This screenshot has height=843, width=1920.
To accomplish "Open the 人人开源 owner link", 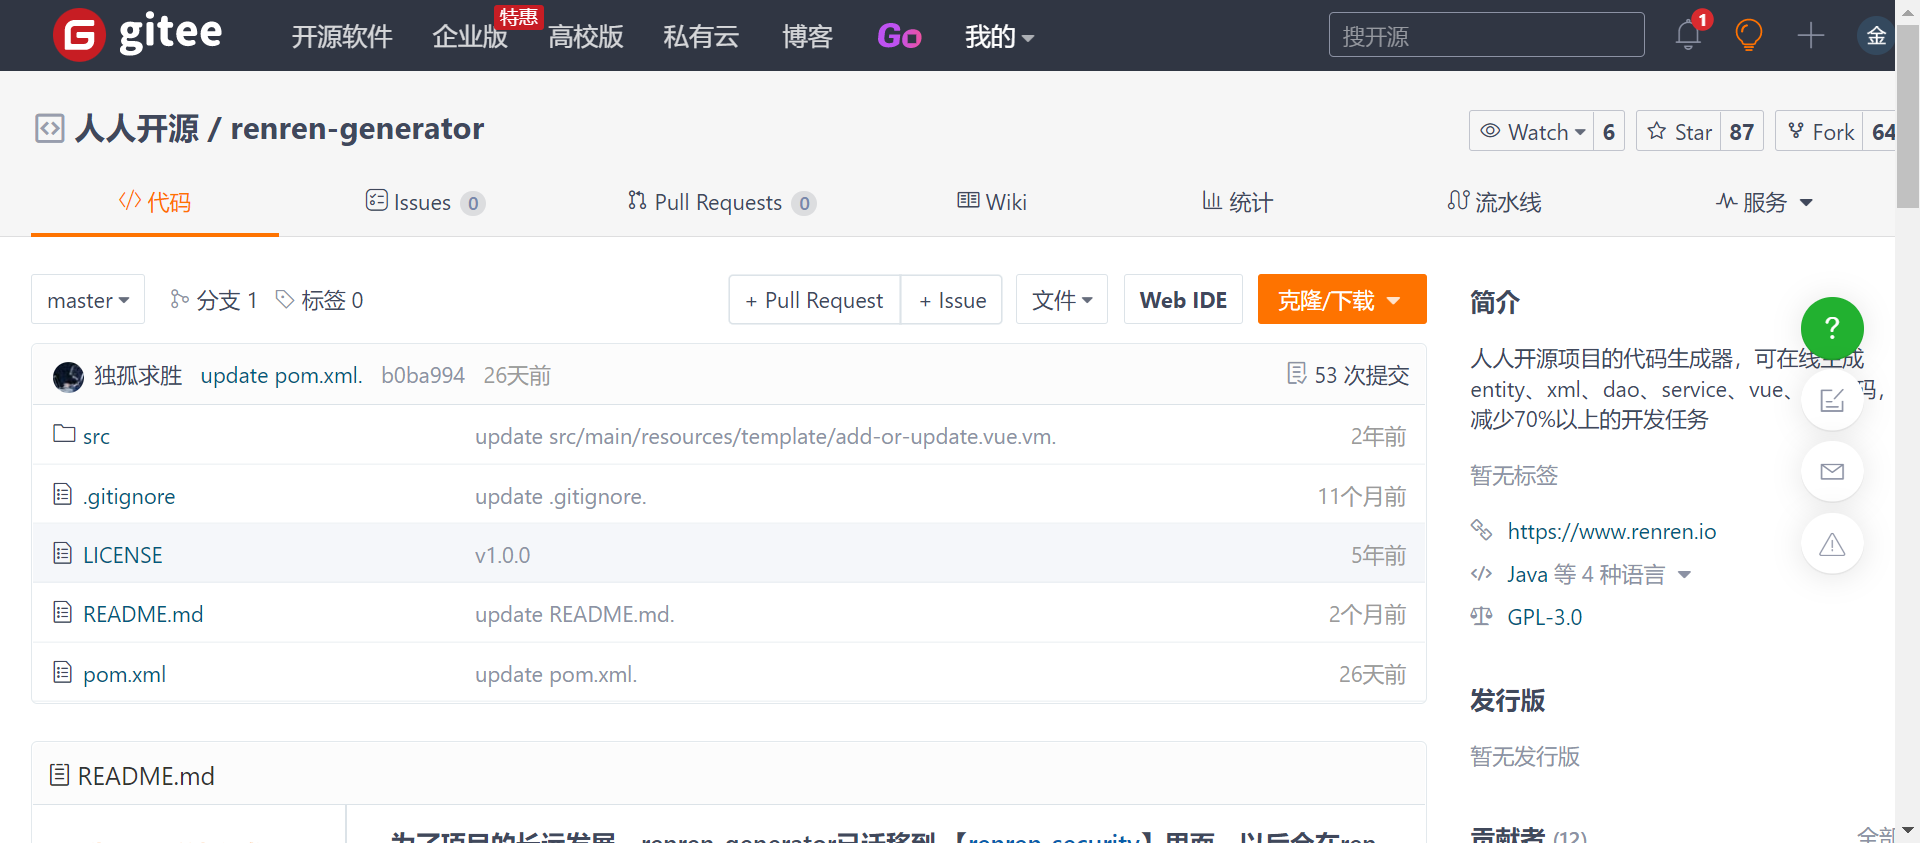I will 137,128.
